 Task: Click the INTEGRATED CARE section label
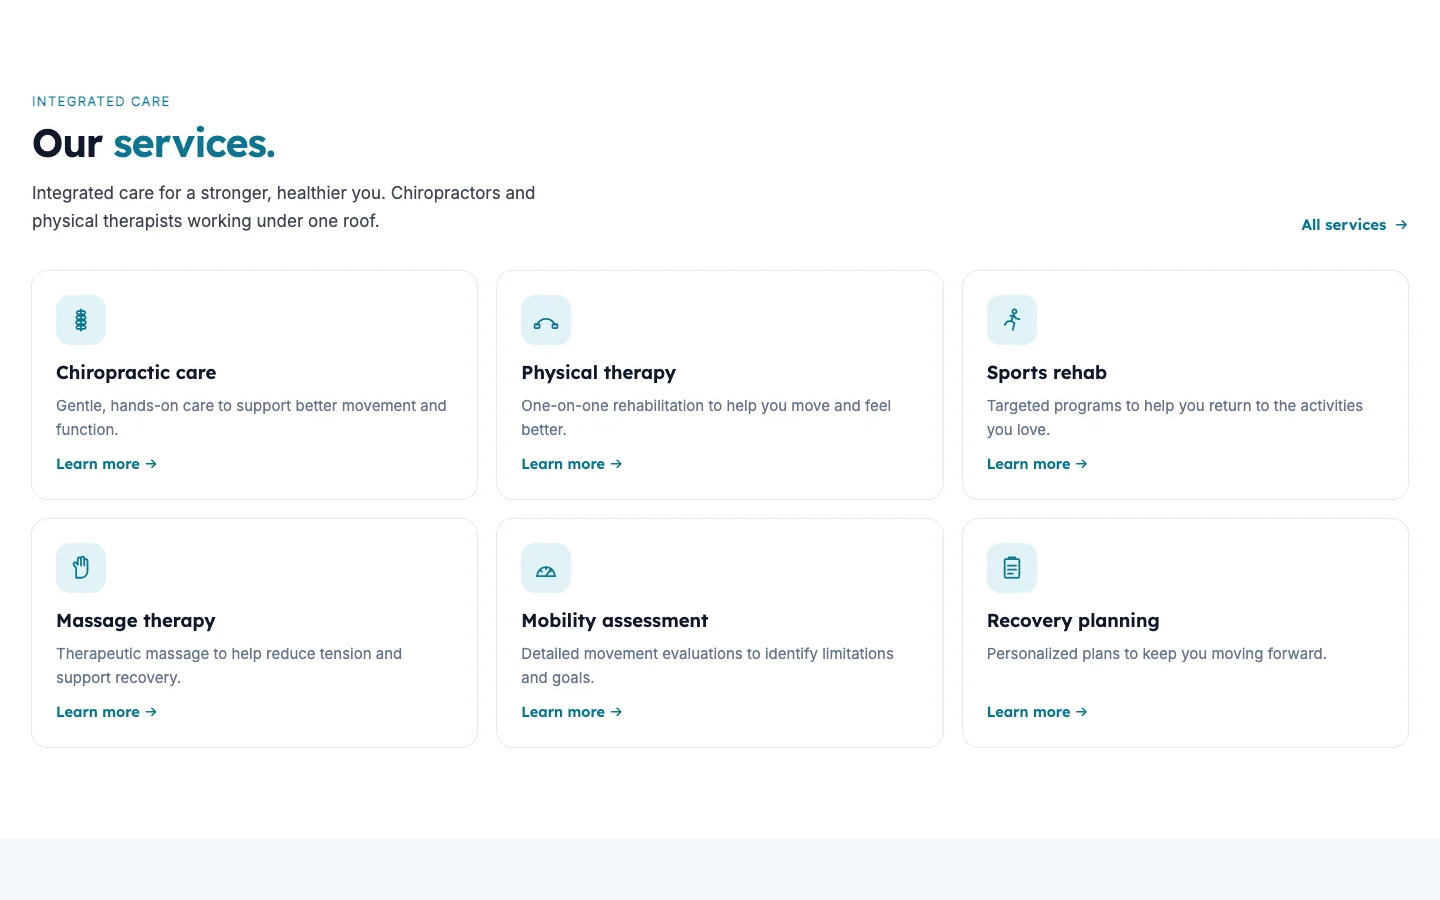coord(101,102)
